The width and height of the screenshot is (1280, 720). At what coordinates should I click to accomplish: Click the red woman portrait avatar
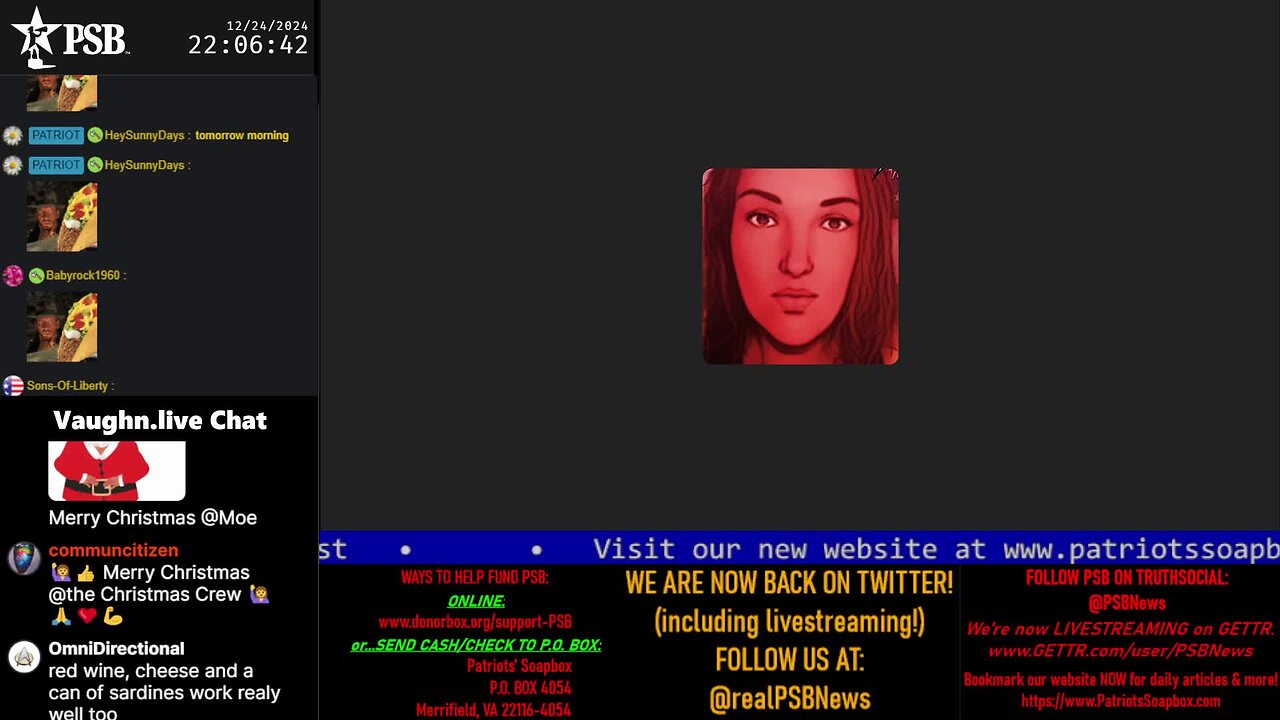pyautogui.click(x=800, y=266)
